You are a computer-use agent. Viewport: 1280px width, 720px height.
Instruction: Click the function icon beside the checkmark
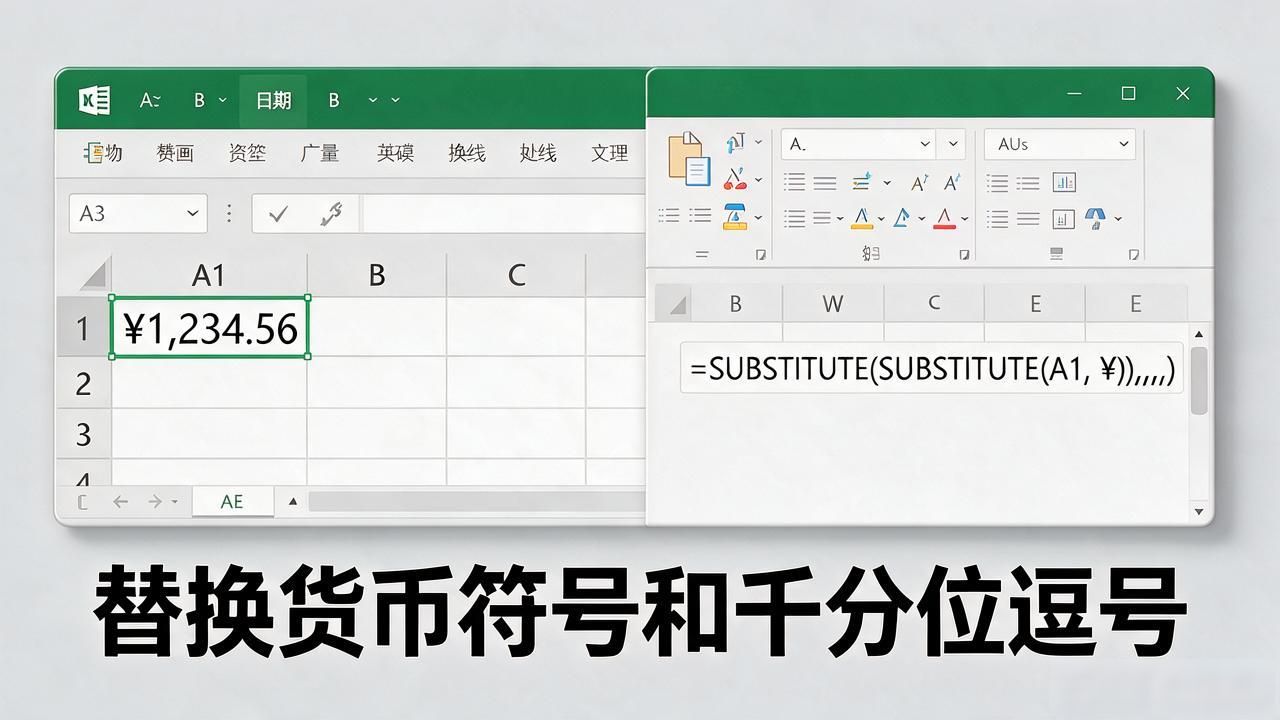click(331, 213)
